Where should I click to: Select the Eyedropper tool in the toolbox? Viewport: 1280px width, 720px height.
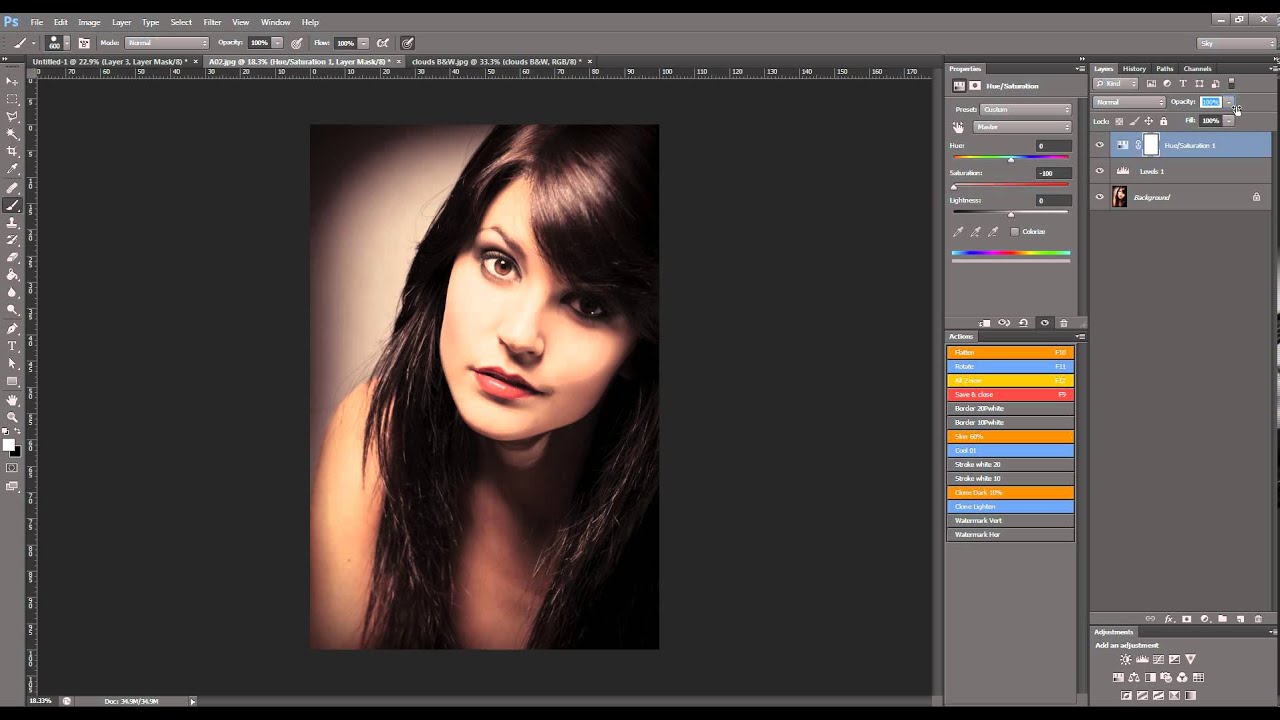coord(12,169)
